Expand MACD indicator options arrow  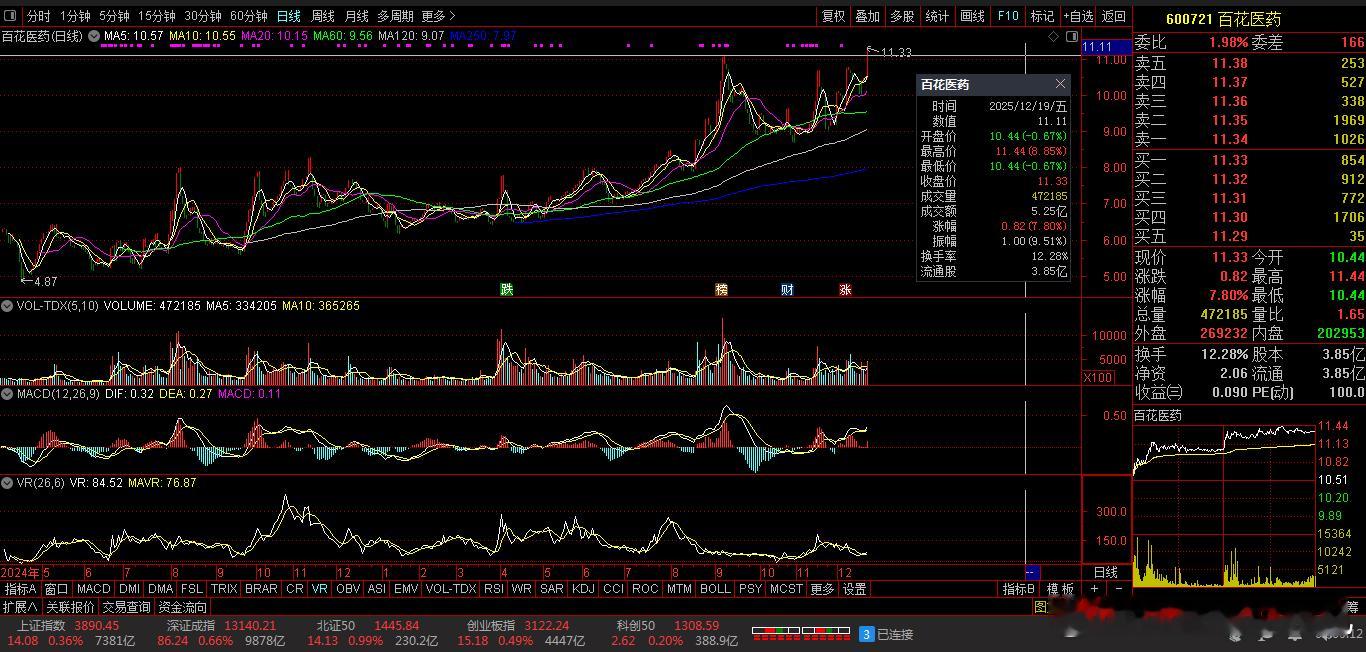pos(7,394)
